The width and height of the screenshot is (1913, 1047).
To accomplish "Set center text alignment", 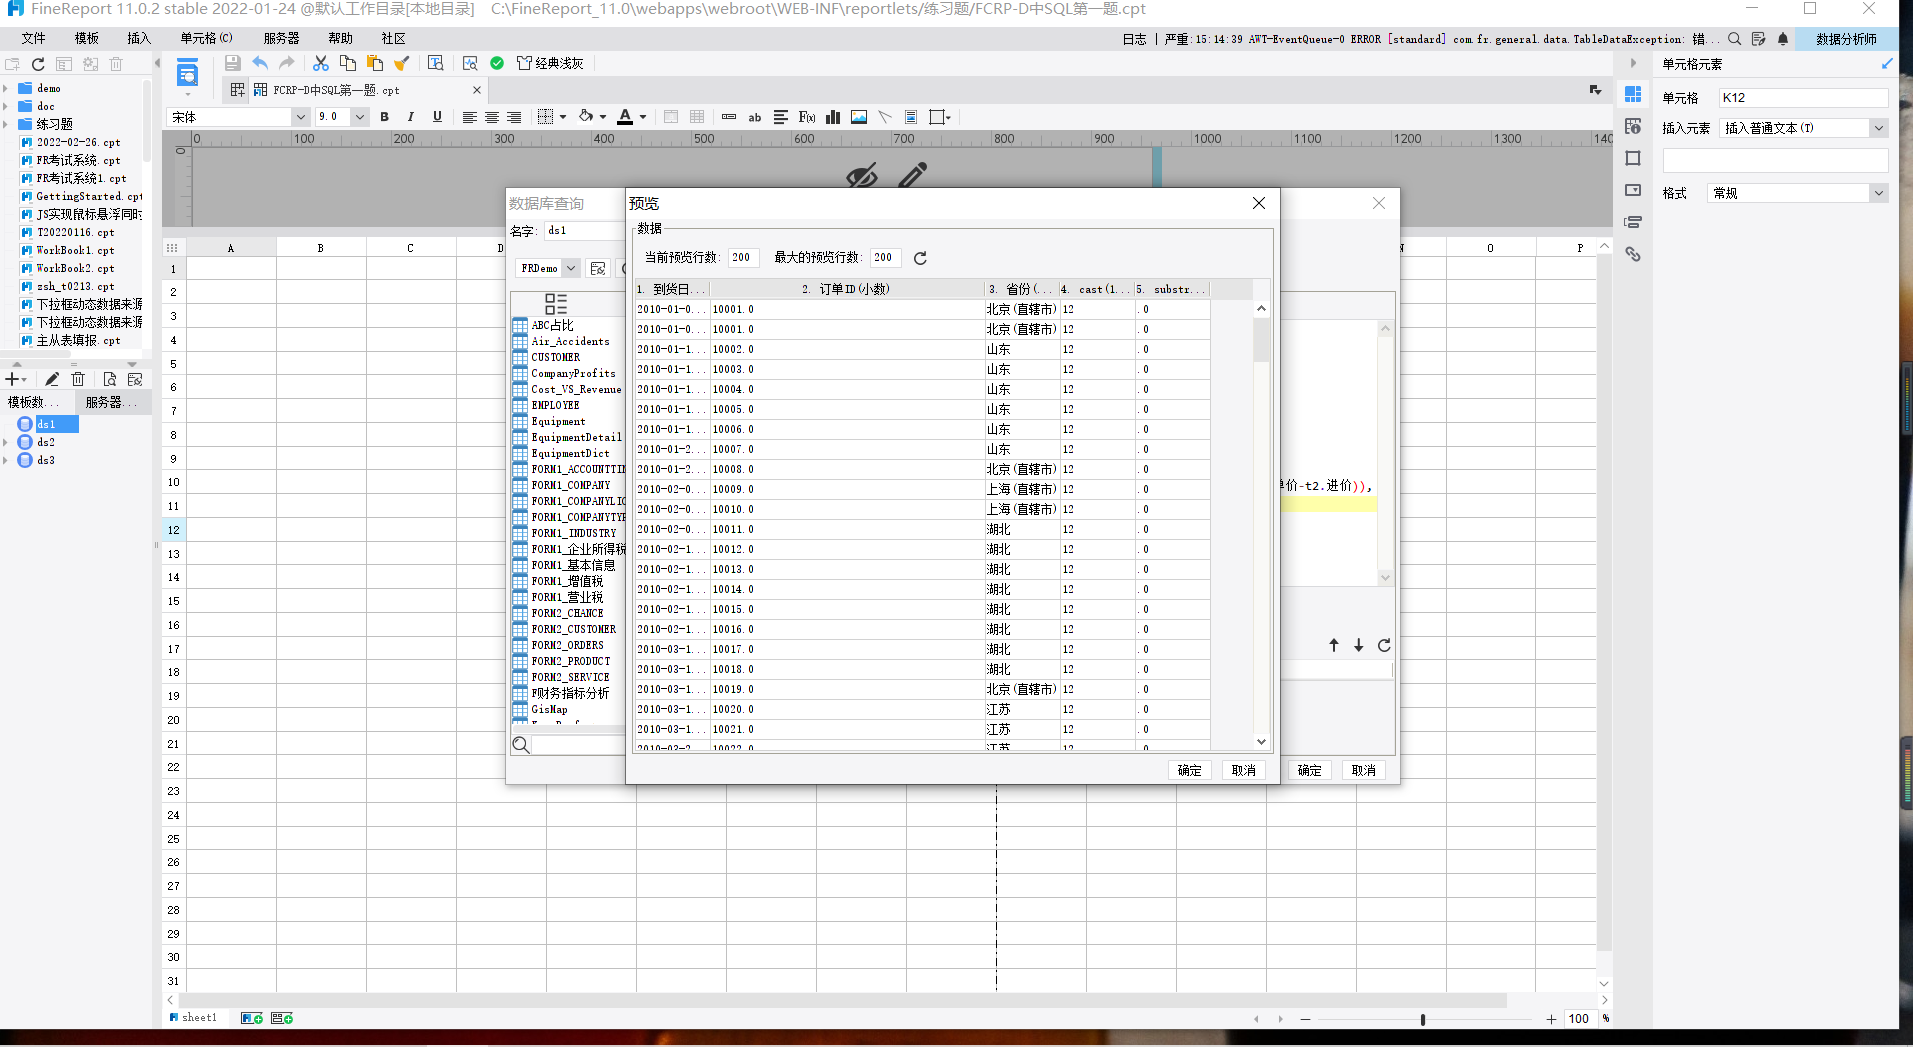I will tap(492, 117).
